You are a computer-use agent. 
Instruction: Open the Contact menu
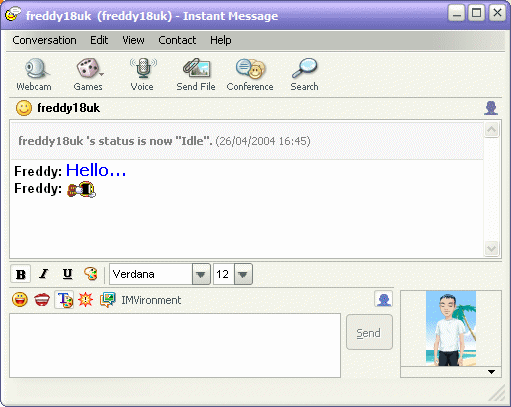point(177,40)
